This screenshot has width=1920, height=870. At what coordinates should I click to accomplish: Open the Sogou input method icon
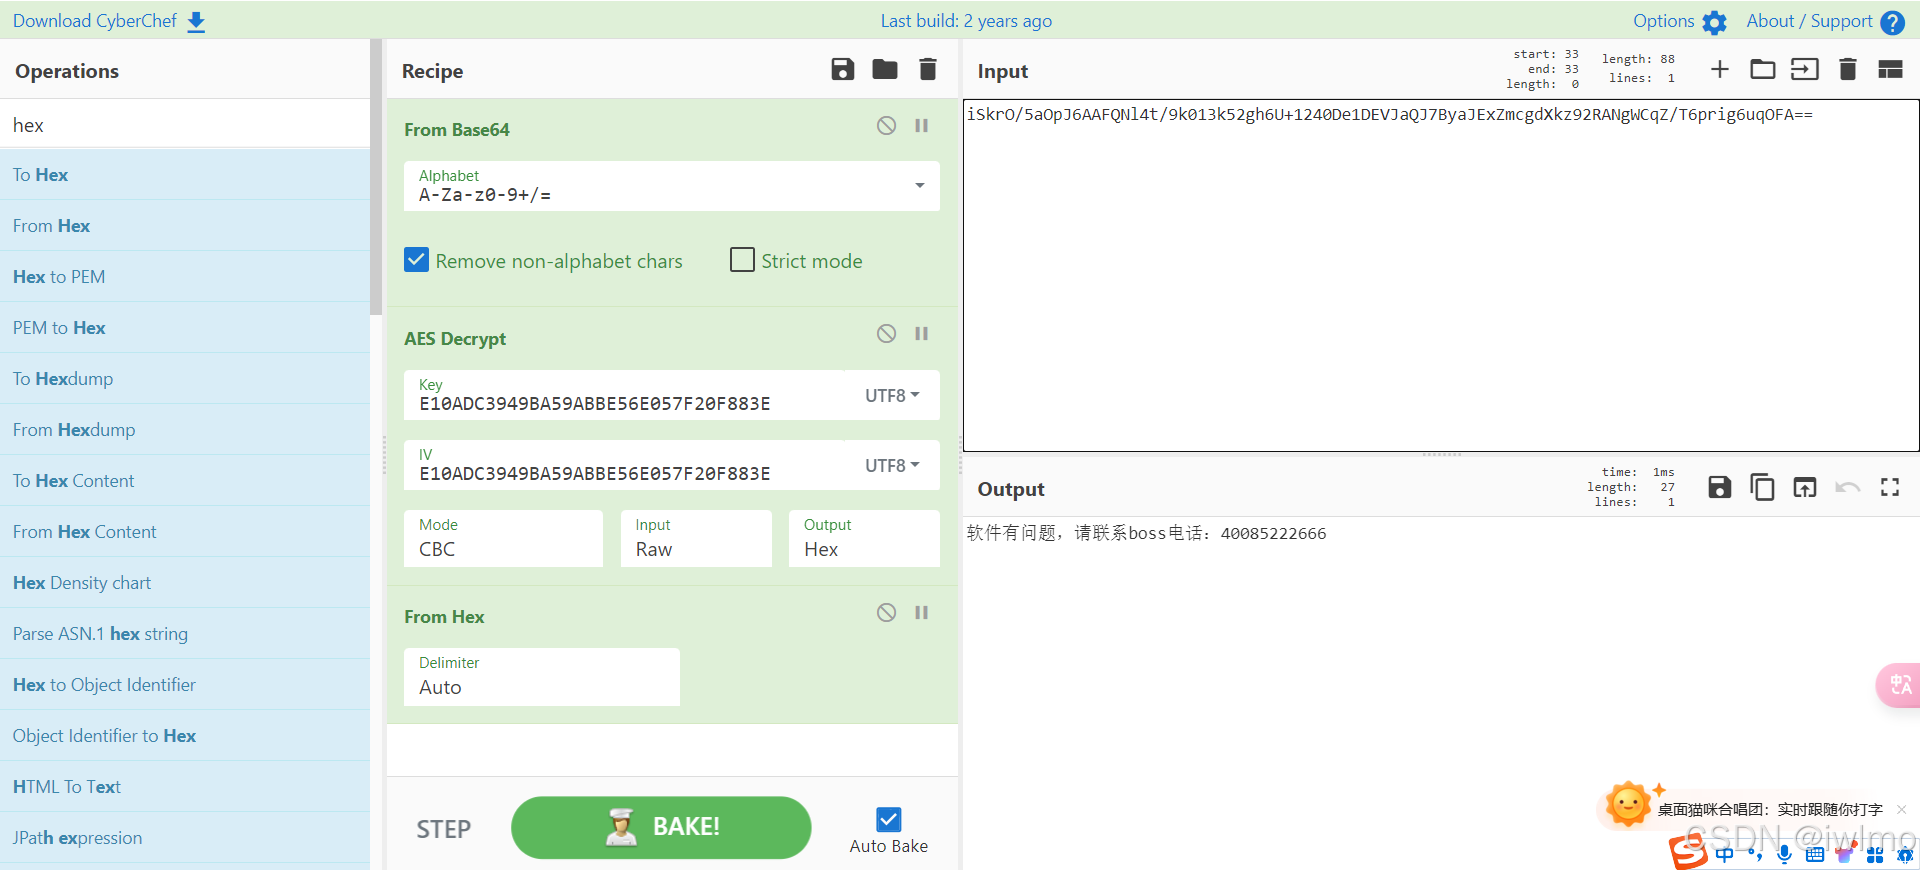pos(1689,850)
